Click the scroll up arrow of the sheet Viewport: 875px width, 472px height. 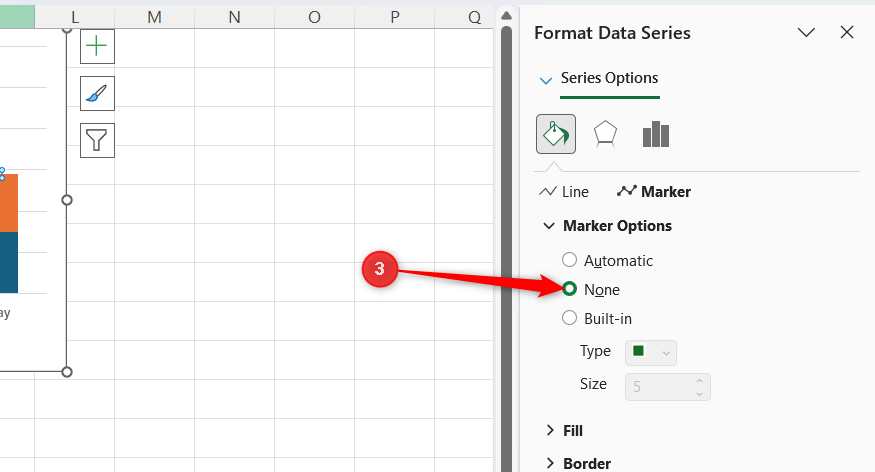506,16
